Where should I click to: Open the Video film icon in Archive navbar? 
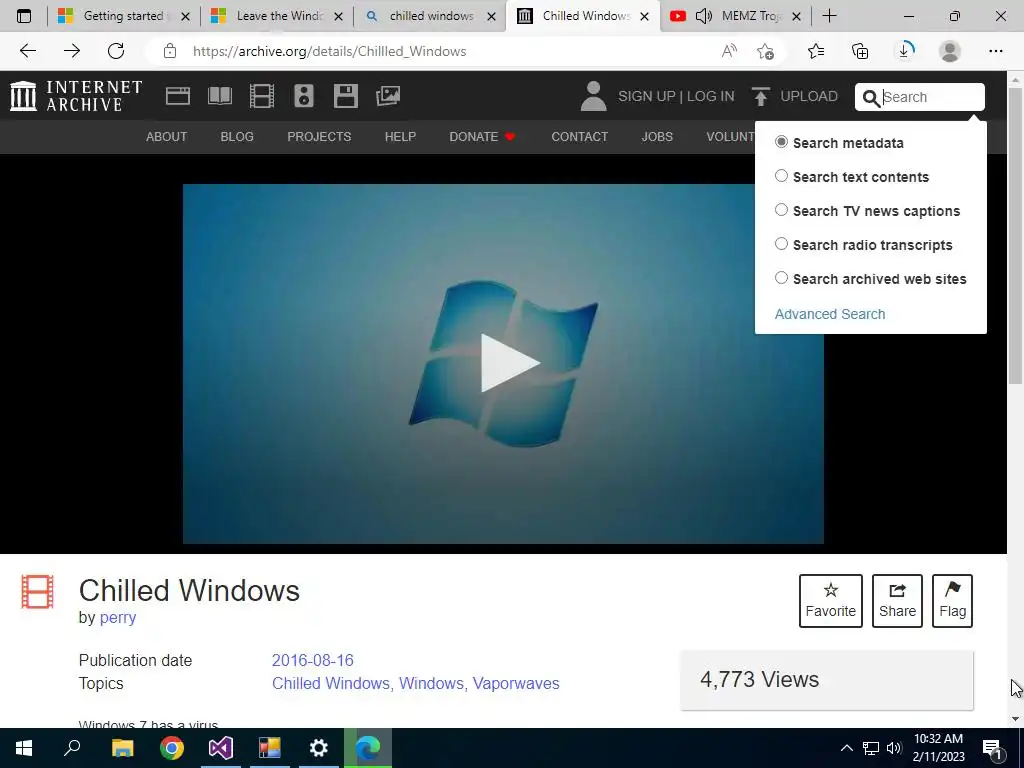(x=262, y=96)
